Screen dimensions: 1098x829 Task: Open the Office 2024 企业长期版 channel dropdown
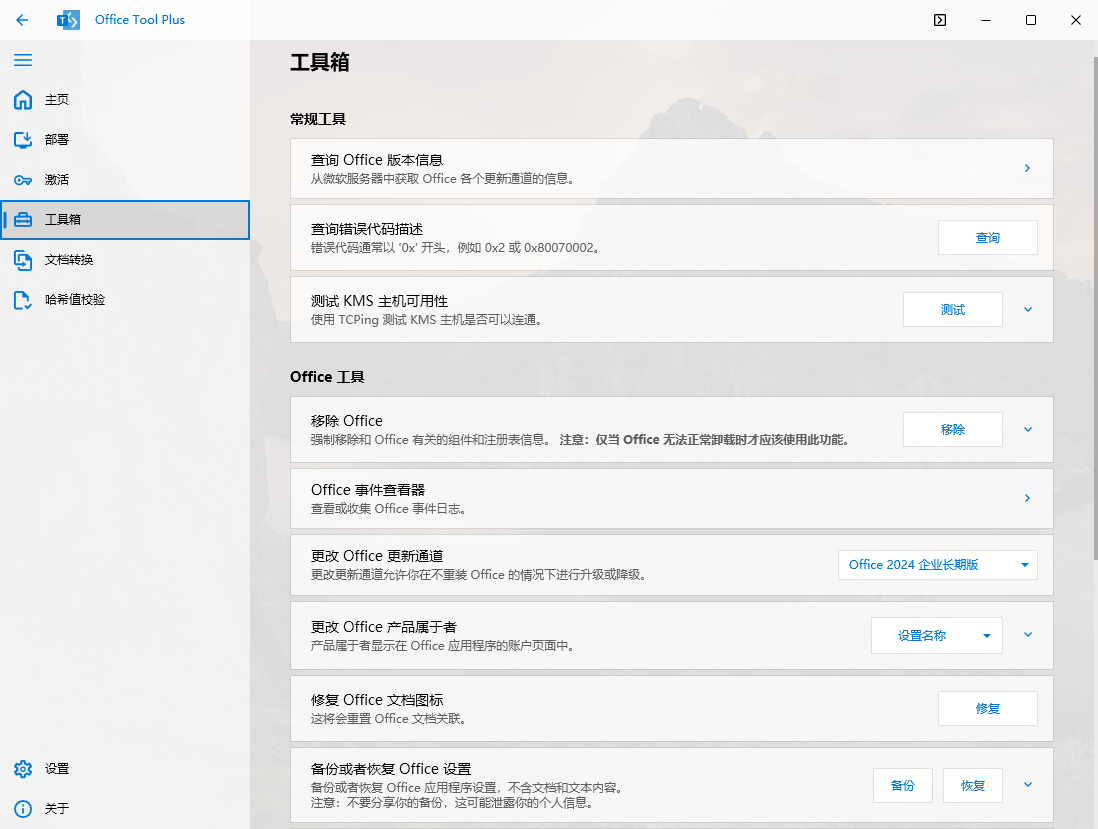point(937,565)
